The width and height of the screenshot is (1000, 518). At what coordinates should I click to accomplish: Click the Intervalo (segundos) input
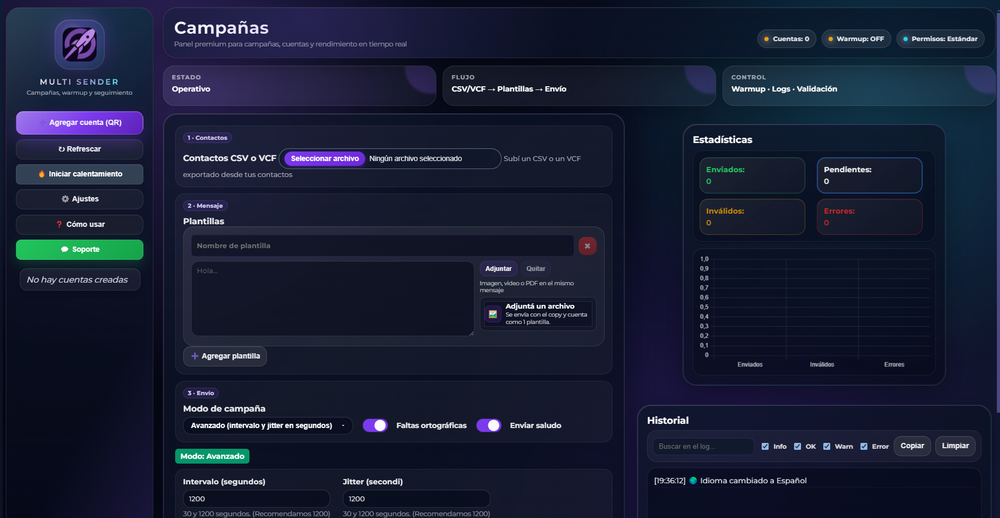(256, 499)
